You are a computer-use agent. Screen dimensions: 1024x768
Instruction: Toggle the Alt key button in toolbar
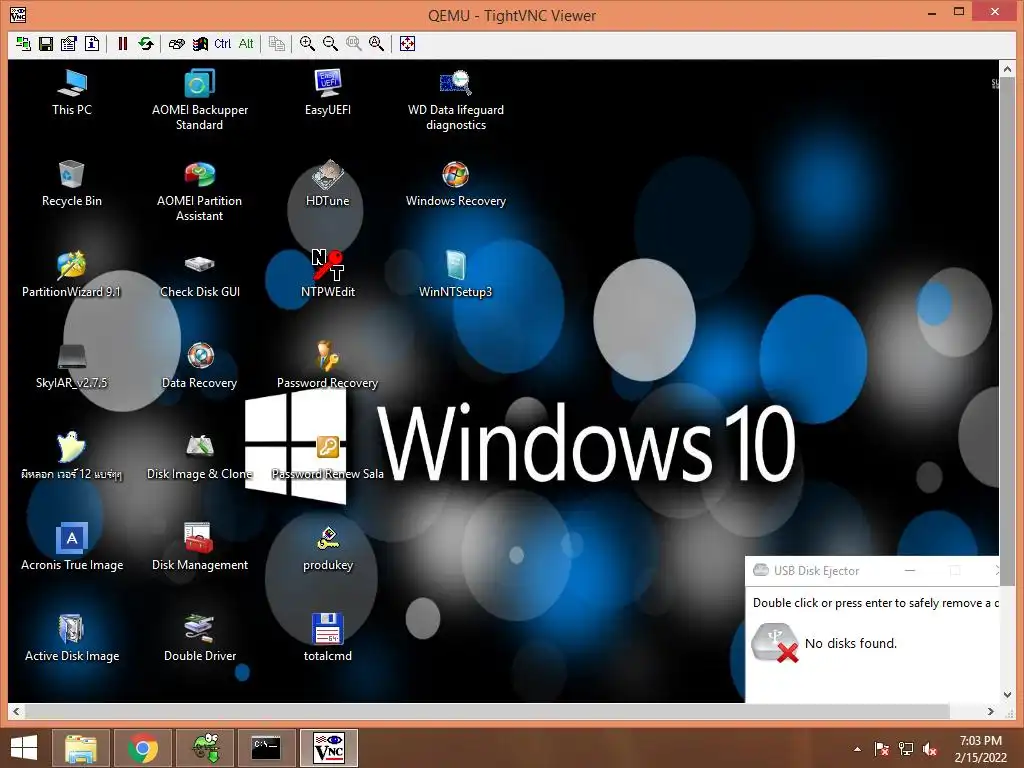246,44
